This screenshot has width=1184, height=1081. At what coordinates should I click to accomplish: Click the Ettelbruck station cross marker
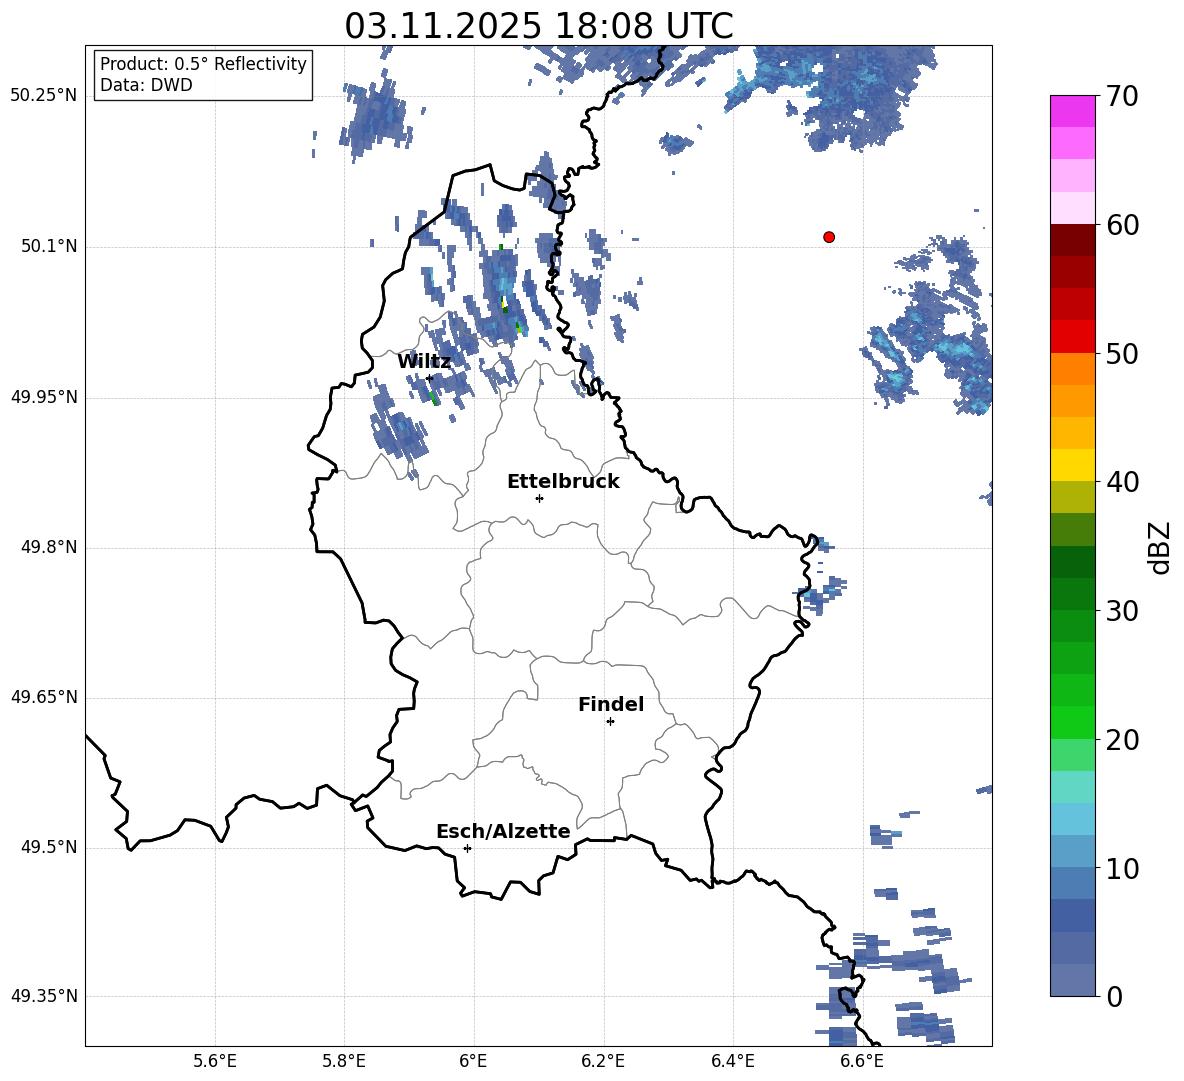(x=539, y=498)
